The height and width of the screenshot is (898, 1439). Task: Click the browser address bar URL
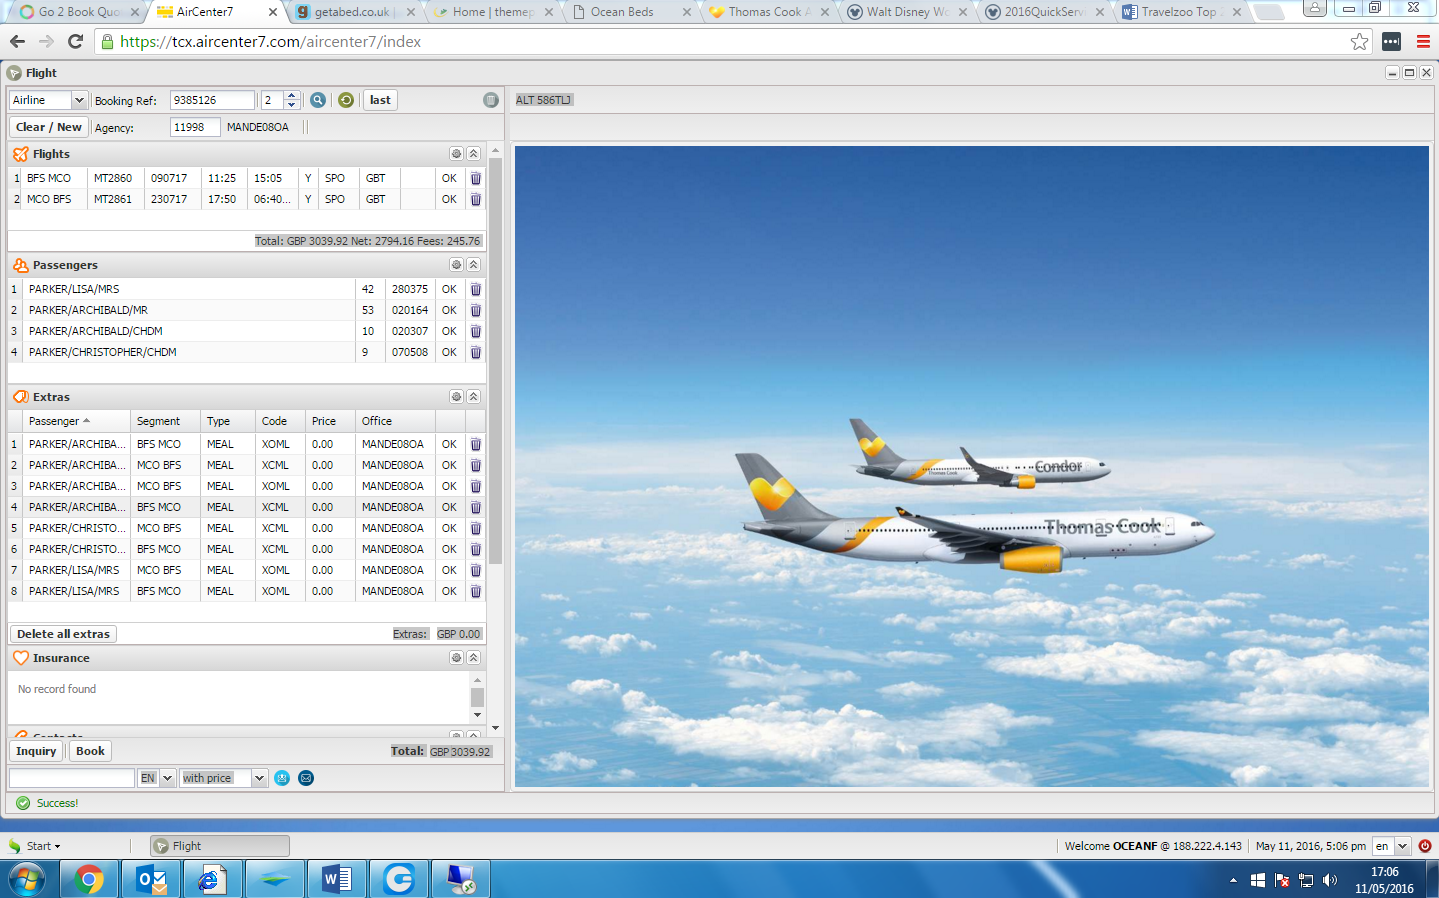click(x=270, y=42)
